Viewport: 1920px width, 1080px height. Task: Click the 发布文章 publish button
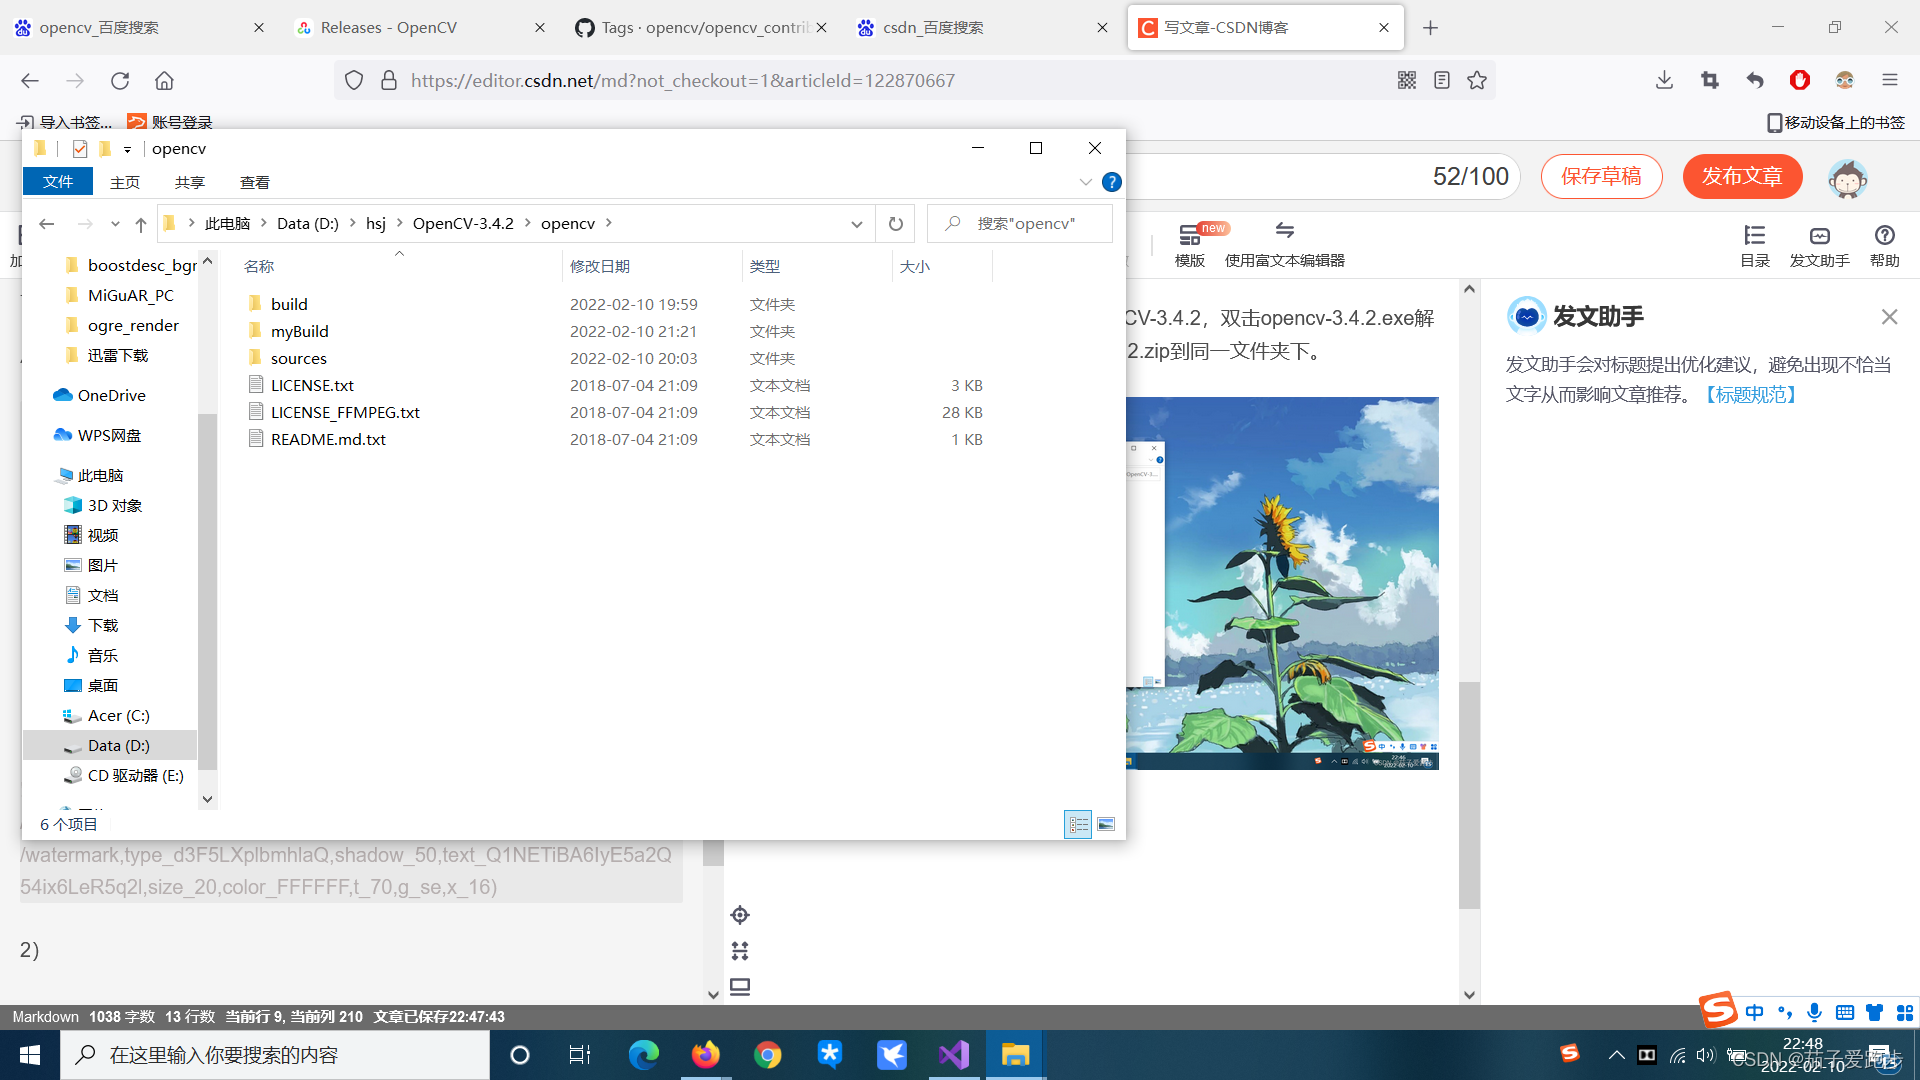pyautogui.click(x=1742, y=177)
